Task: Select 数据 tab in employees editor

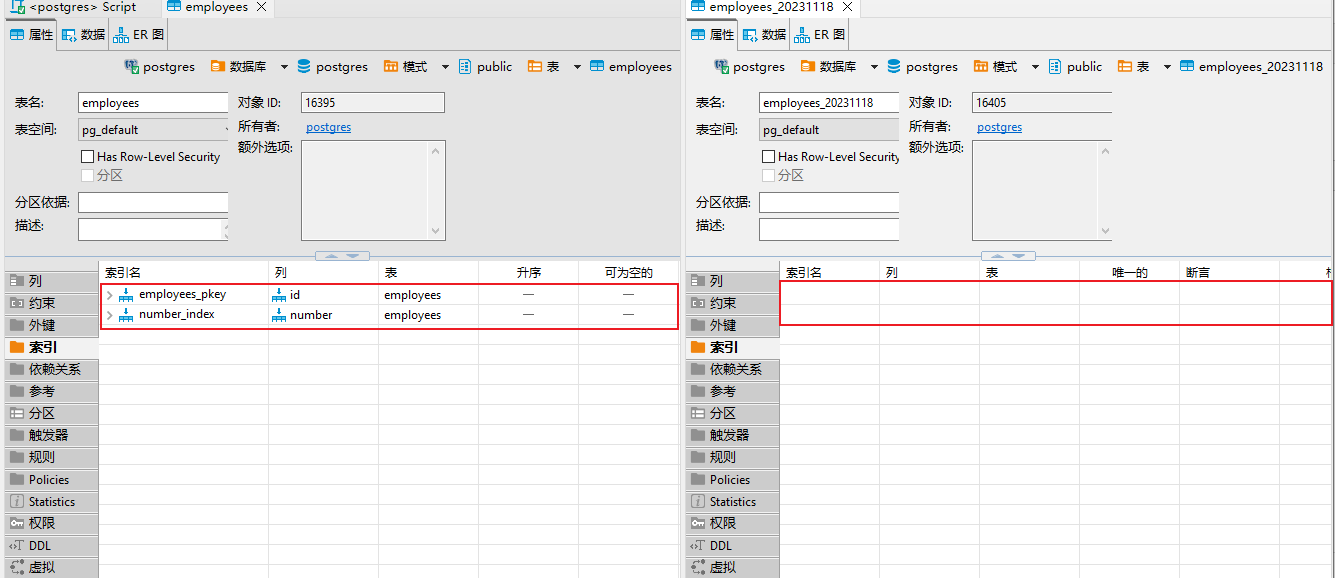Action: pos(83,34)
